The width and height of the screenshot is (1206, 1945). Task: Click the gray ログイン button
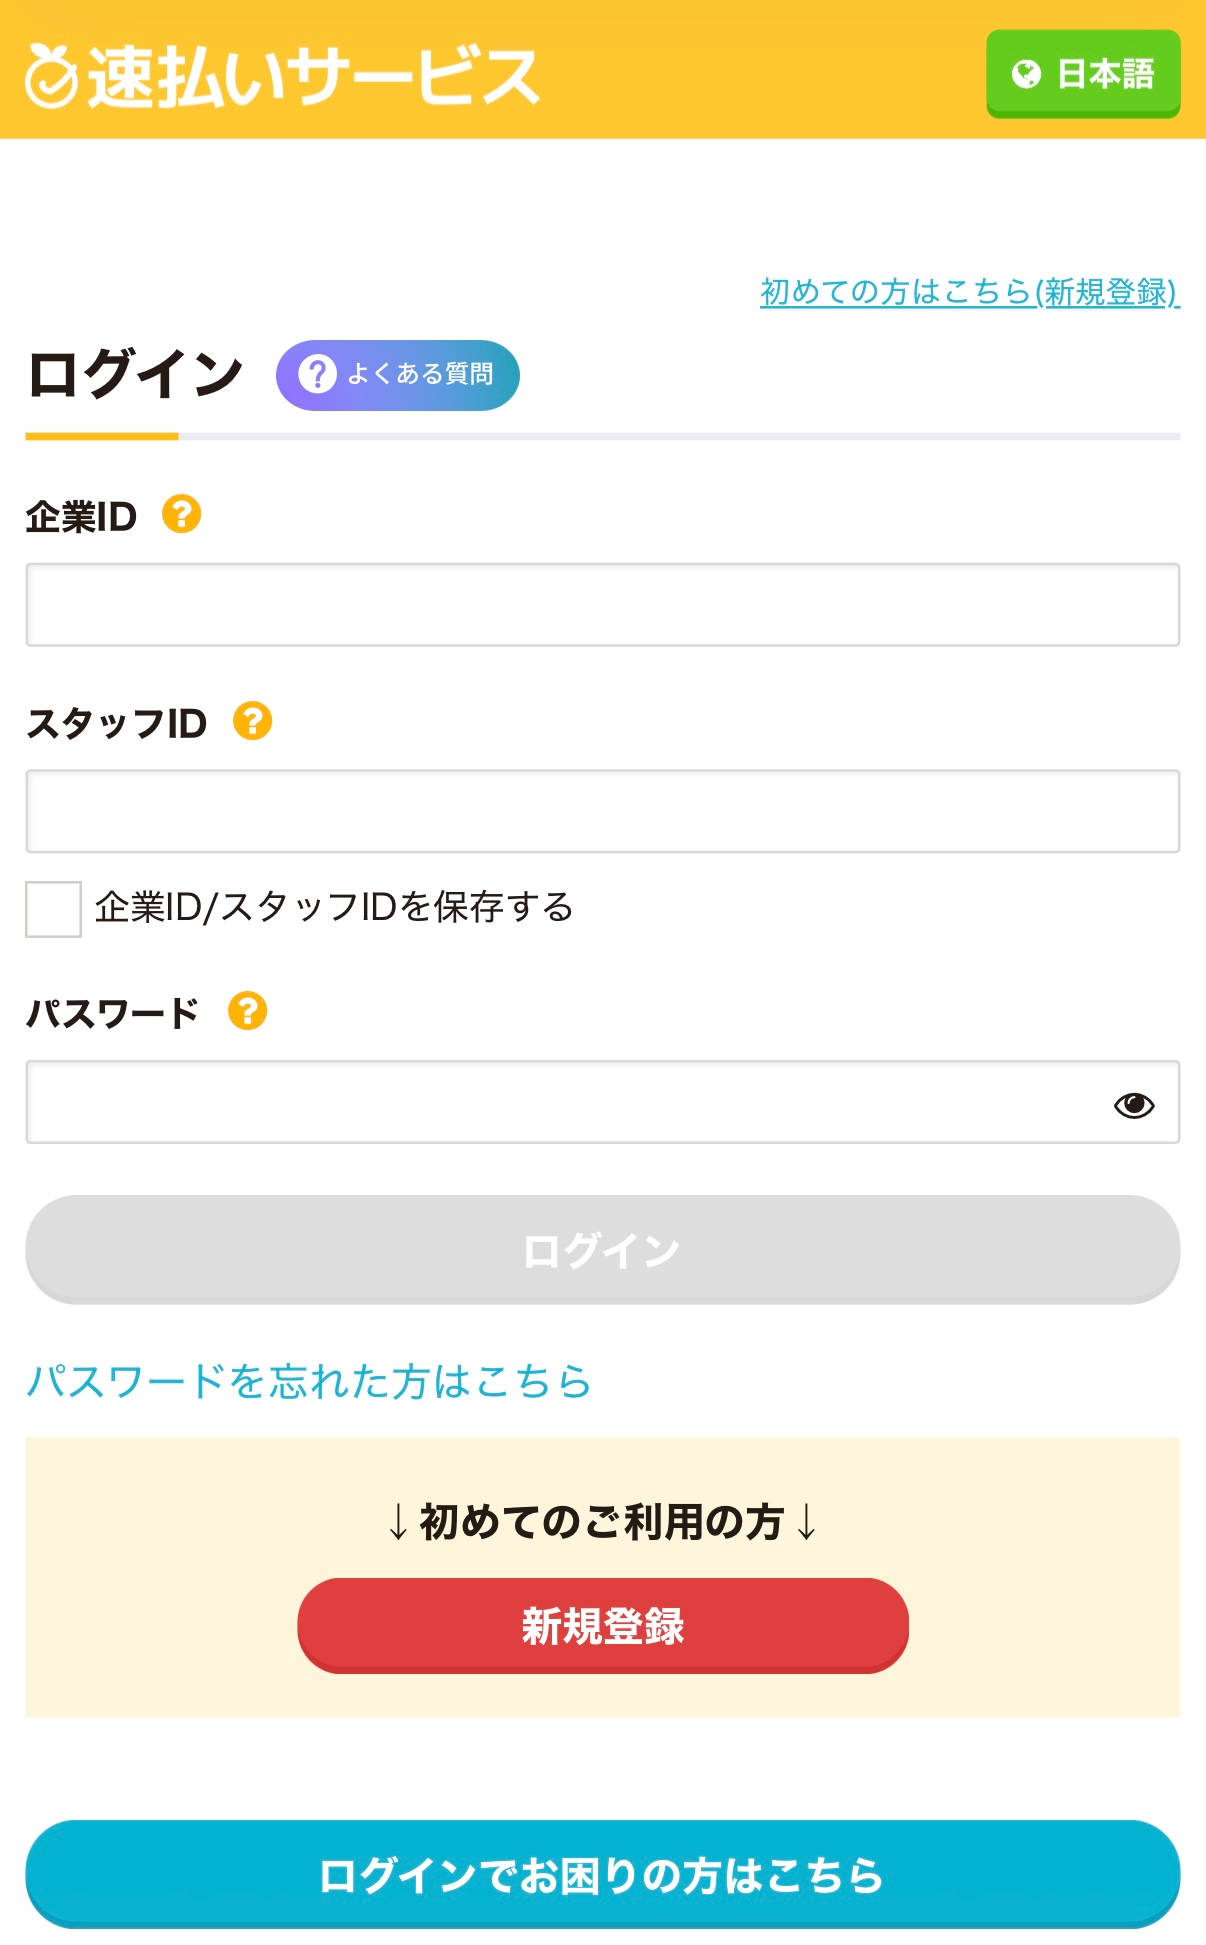pos(603,1250)
